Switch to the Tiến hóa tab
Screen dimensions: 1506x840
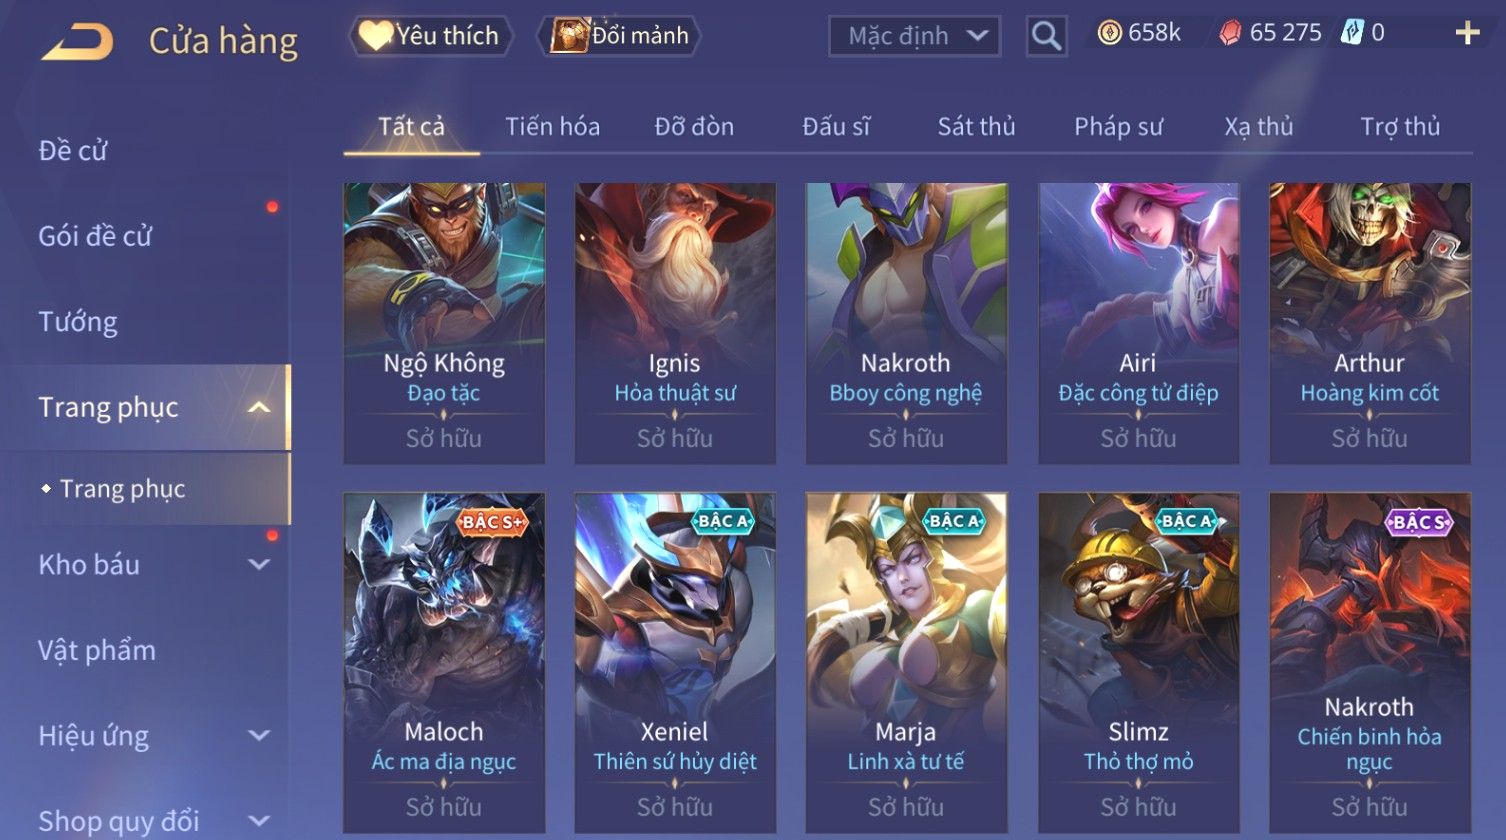click(552, 127)
